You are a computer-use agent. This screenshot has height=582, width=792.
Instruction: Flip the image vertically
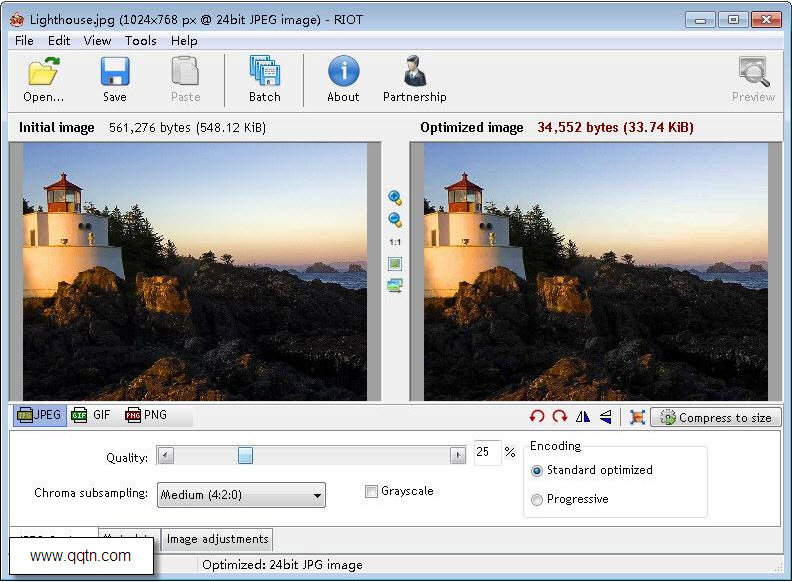[606, 417]
